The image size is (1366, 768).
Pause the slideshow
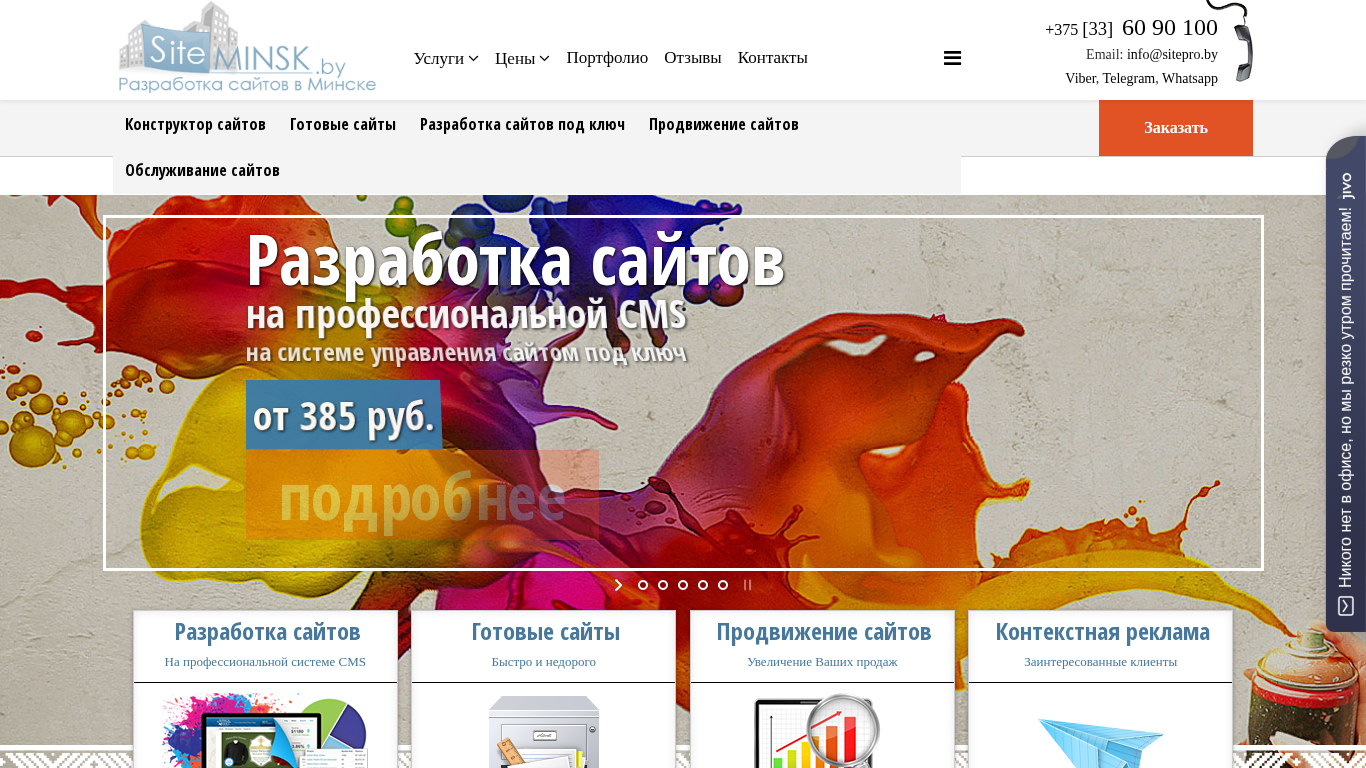[x=747, y=585]
